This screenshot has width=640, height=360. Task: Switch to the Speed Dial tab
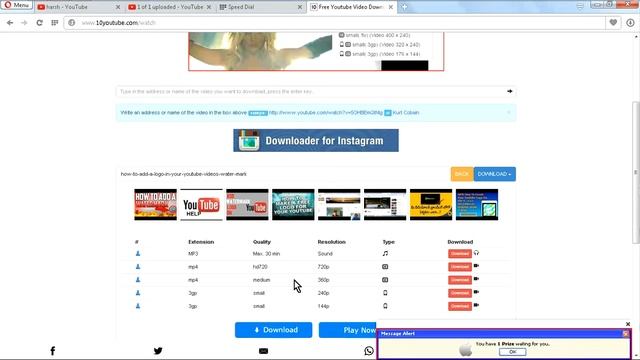(257, 7)
